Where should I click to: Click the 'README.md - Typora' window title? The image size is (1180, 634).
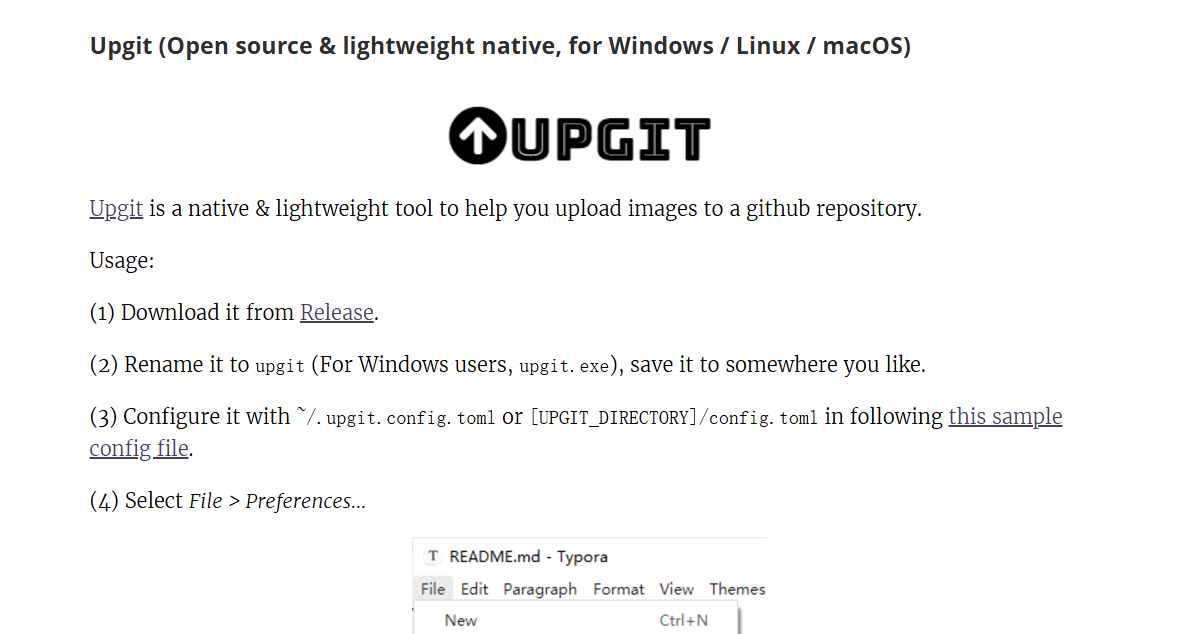click(x=528, y=556)
